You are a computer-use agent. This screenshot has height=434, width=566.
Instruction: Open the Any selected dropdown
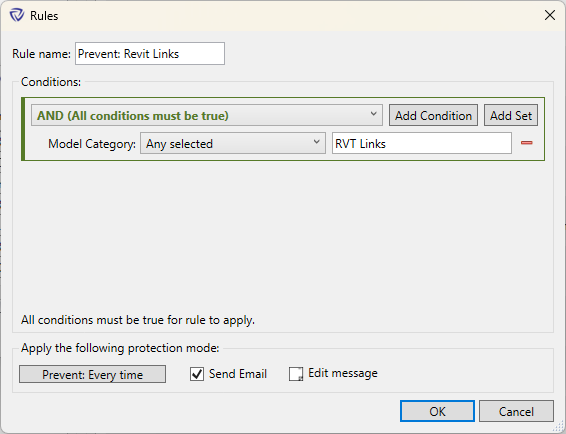[233, 143]
